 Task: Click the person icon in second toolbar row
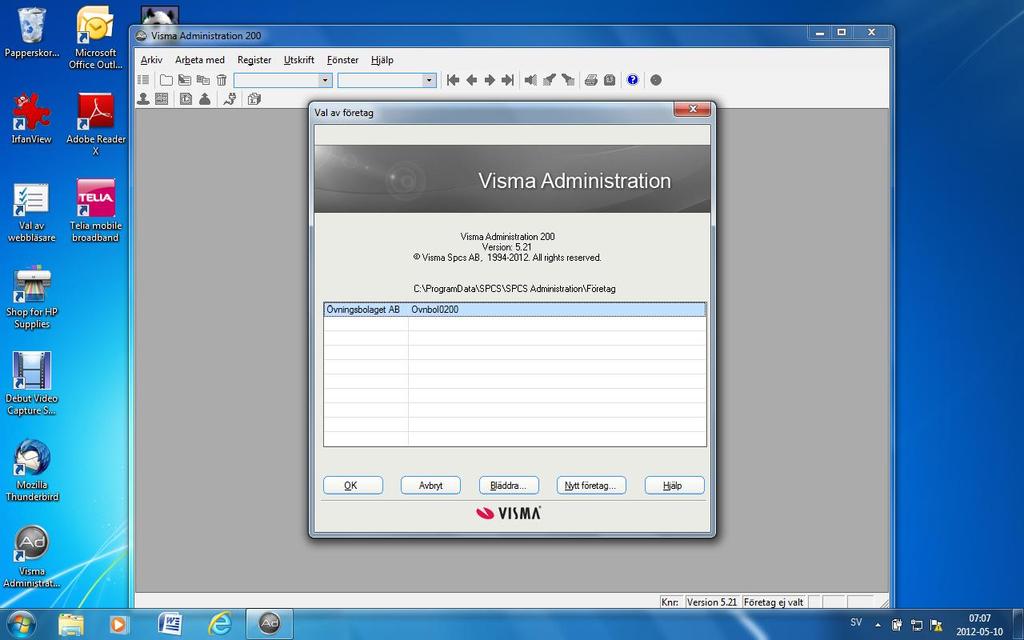coord(143,99)
